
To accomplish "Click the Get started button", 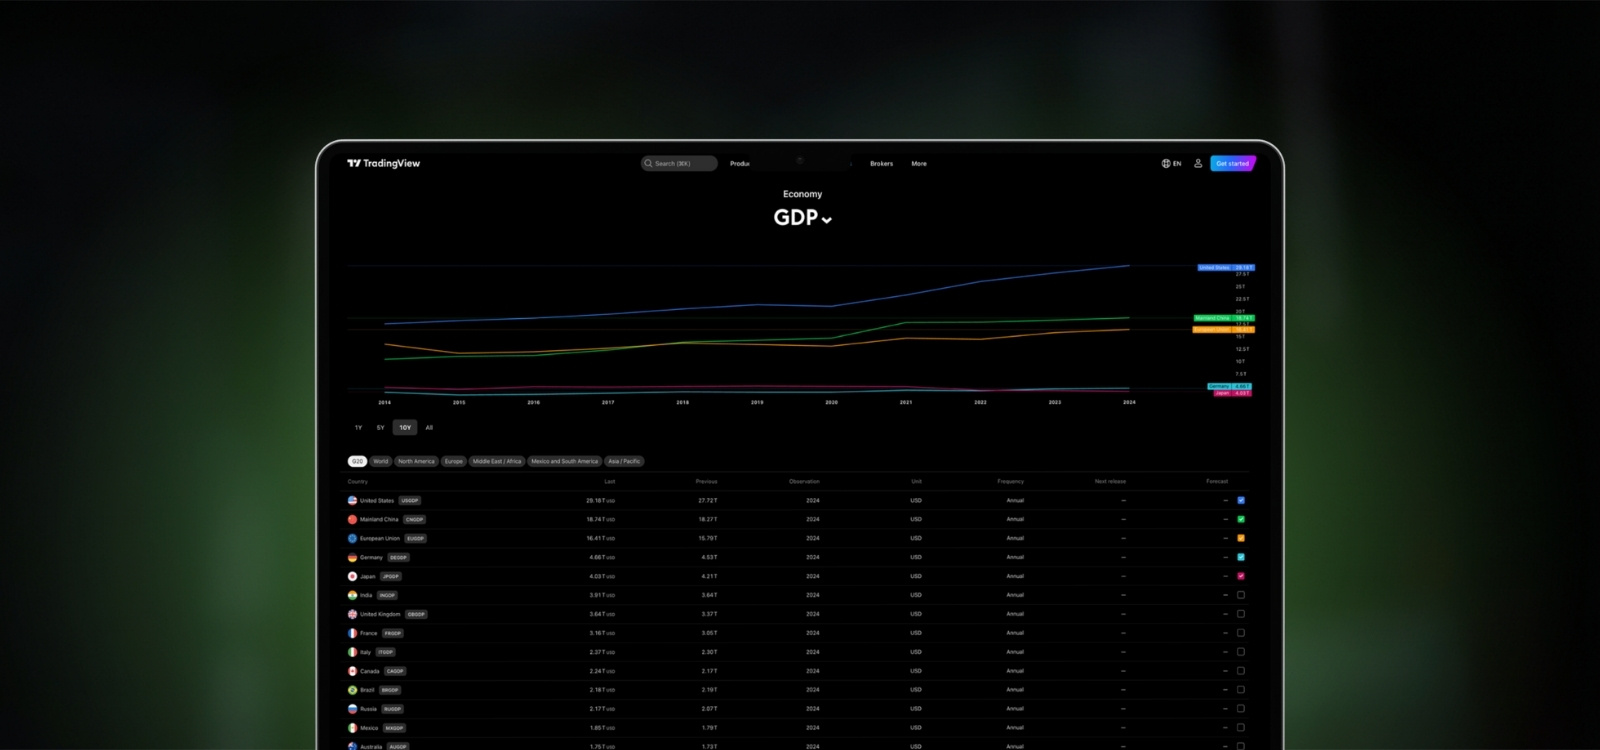I will [x=1232, y=163].
